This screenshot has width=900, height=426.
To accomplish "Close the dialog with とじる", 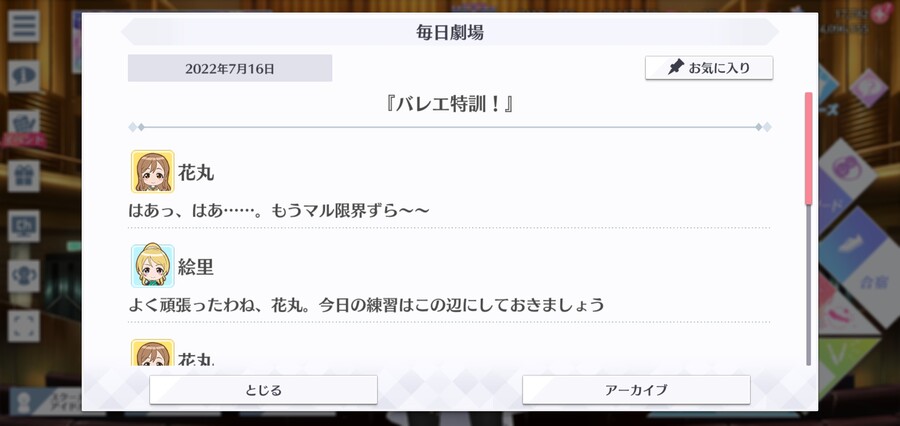I will coord(263,390).
